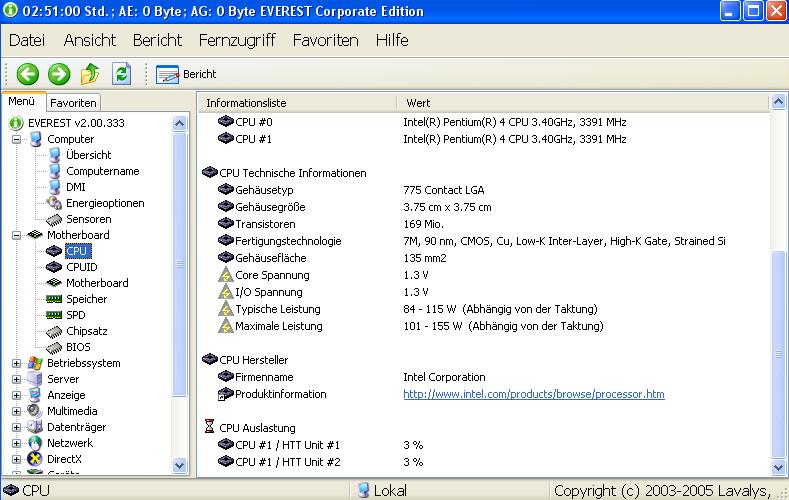Select the Übersicht icon under Computer

[54, 155]
